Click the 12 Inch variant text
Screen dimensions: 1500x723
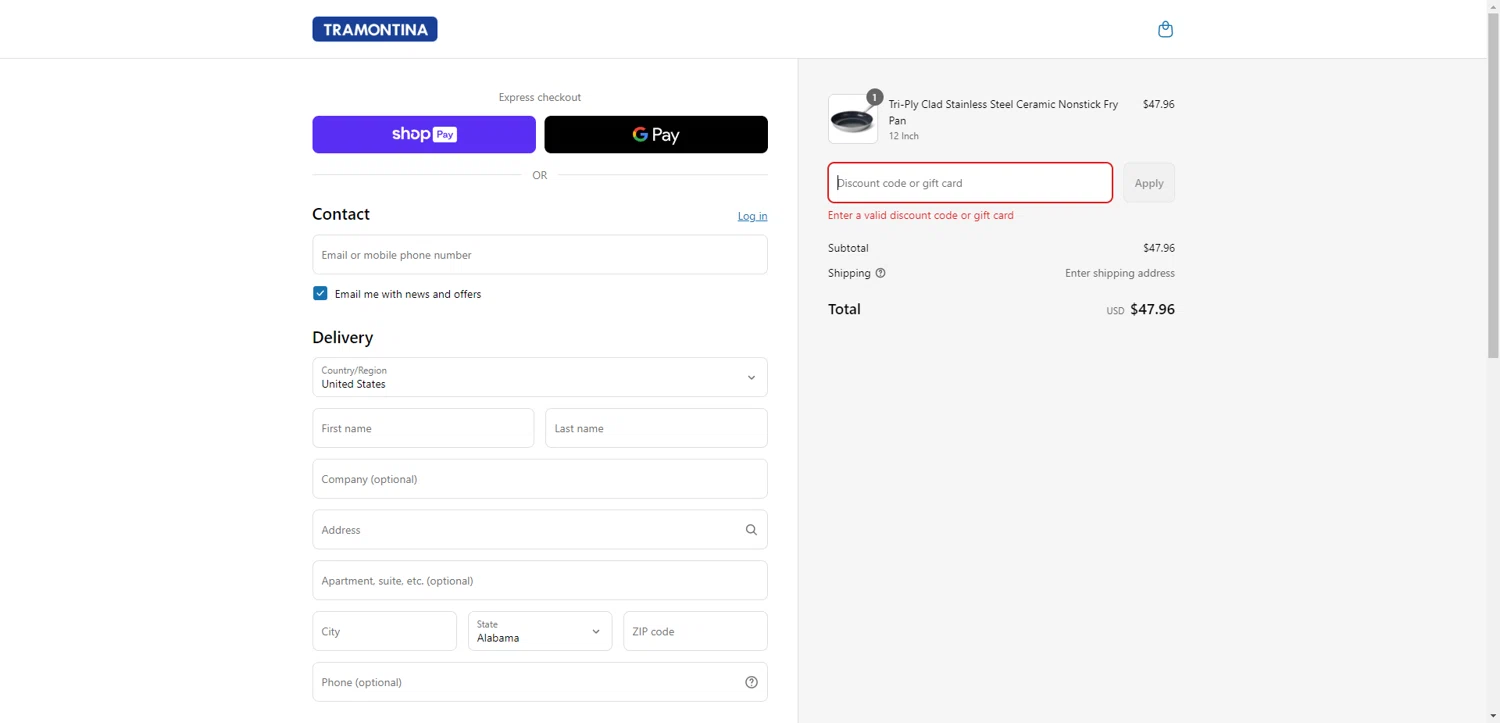point(904,136)
